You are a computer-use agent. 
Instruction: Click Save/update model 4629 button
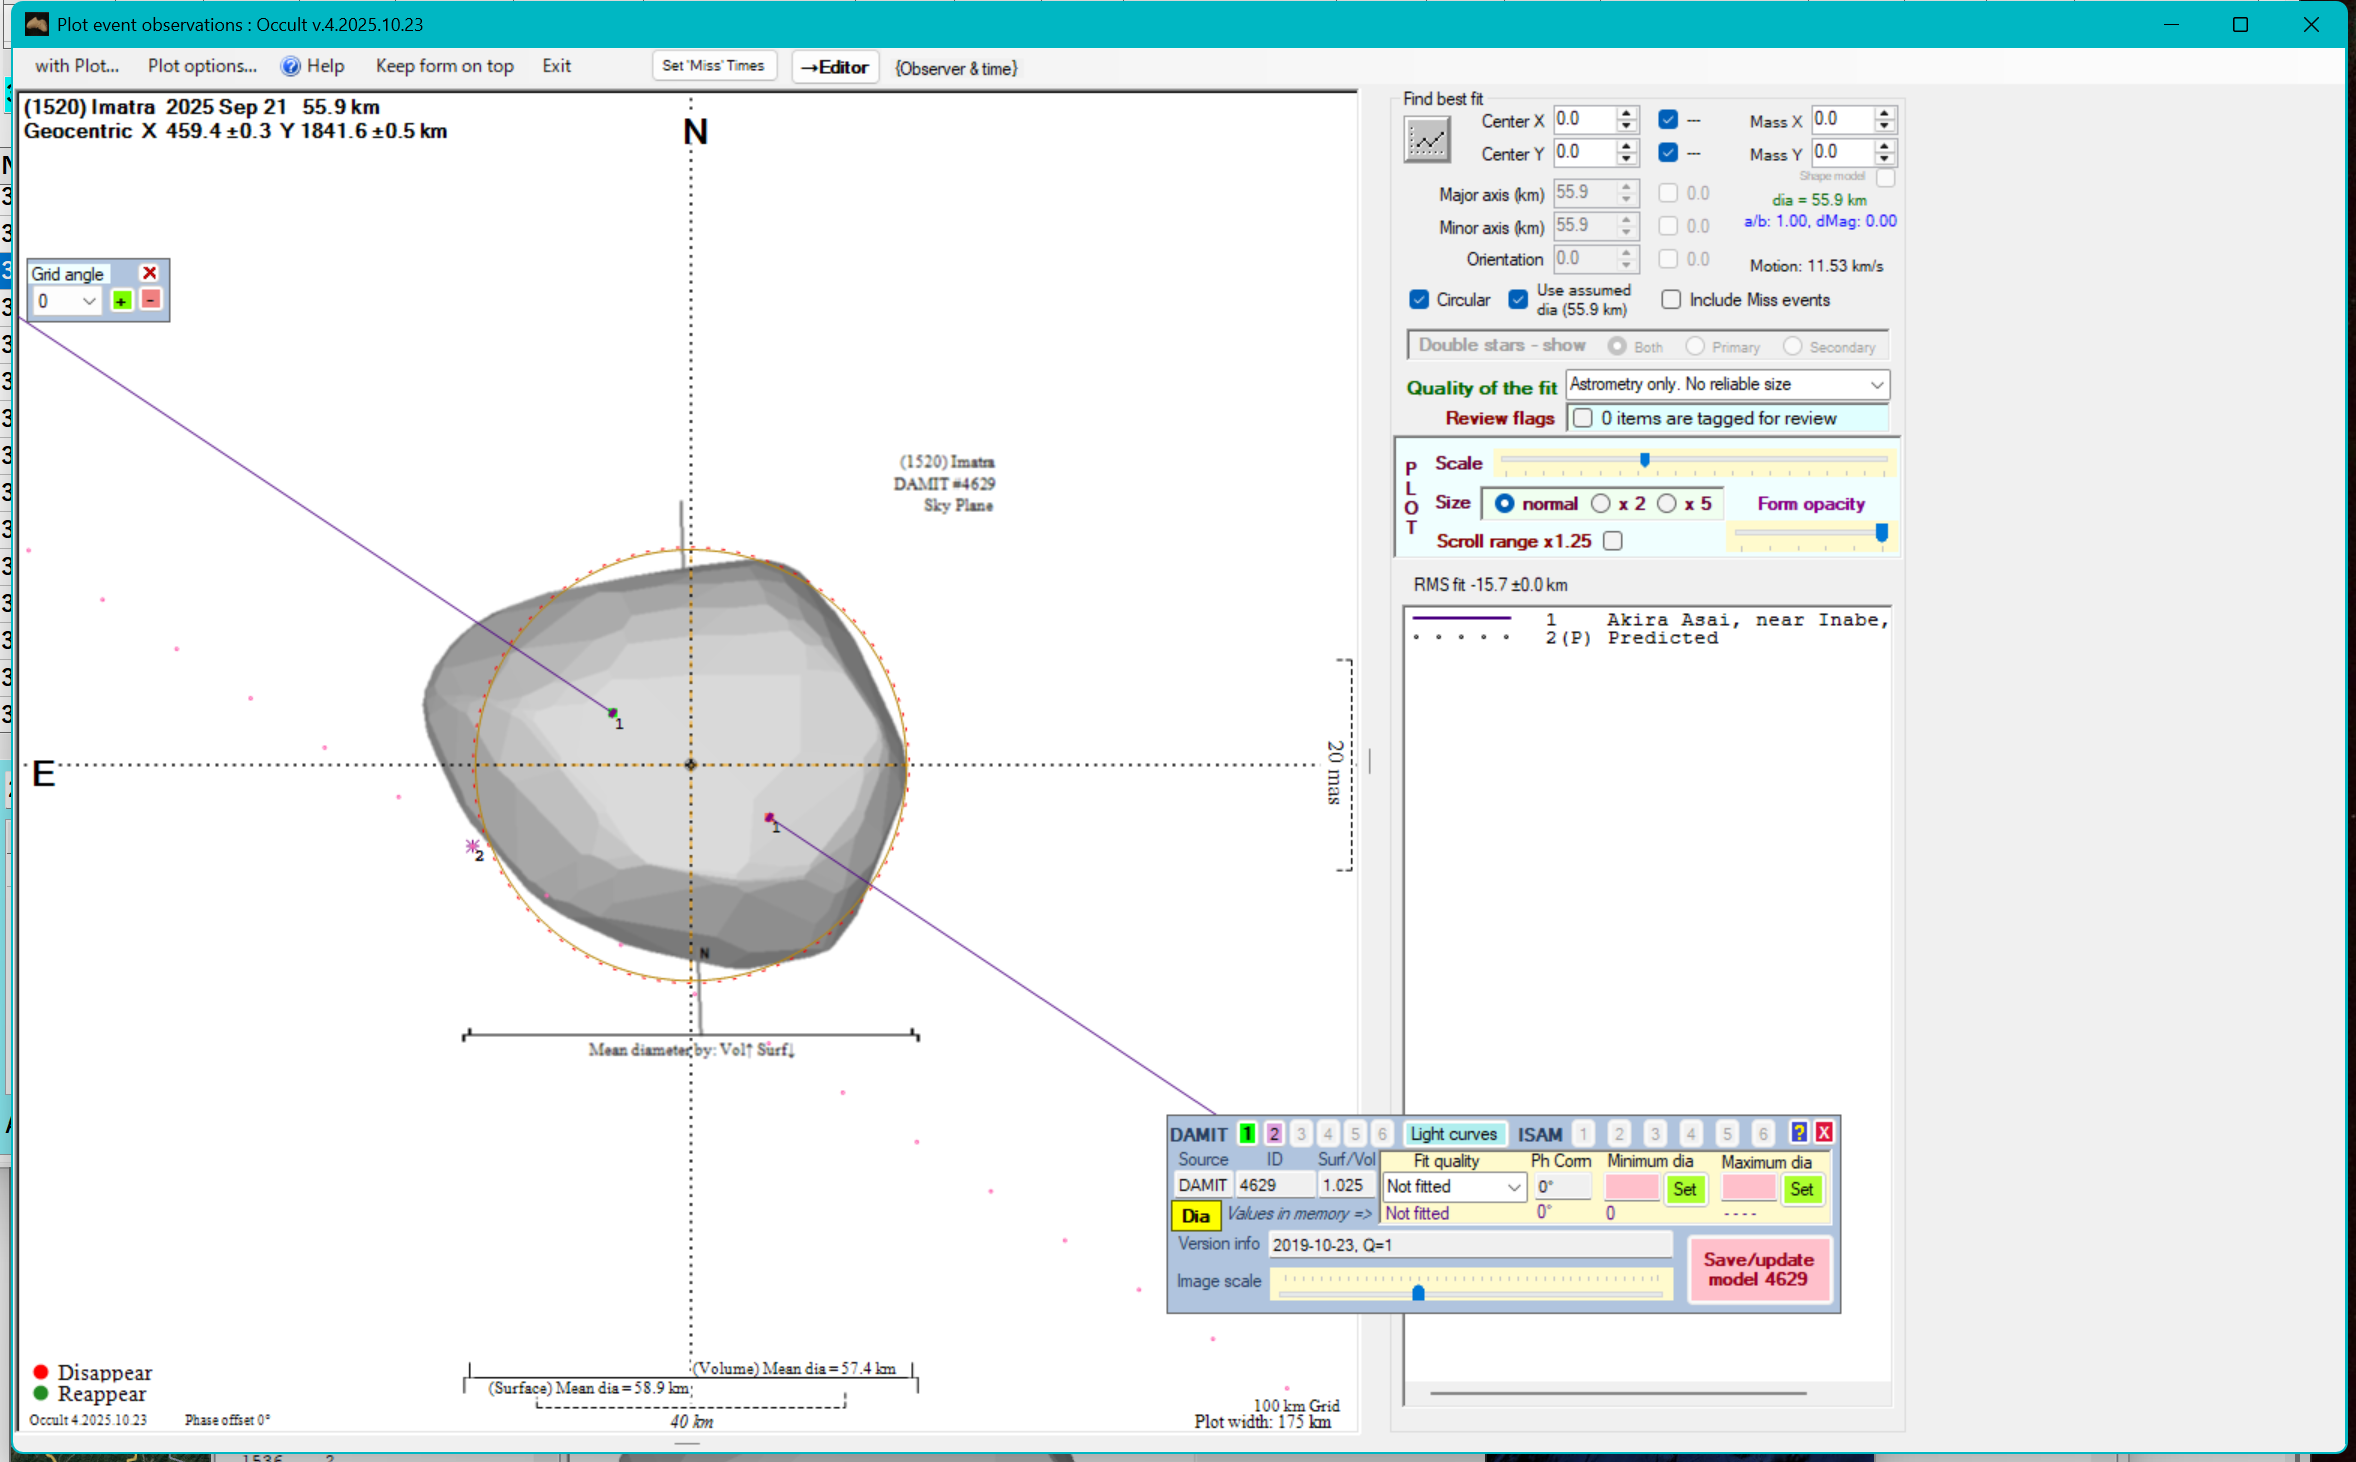coord(1758,1269)
